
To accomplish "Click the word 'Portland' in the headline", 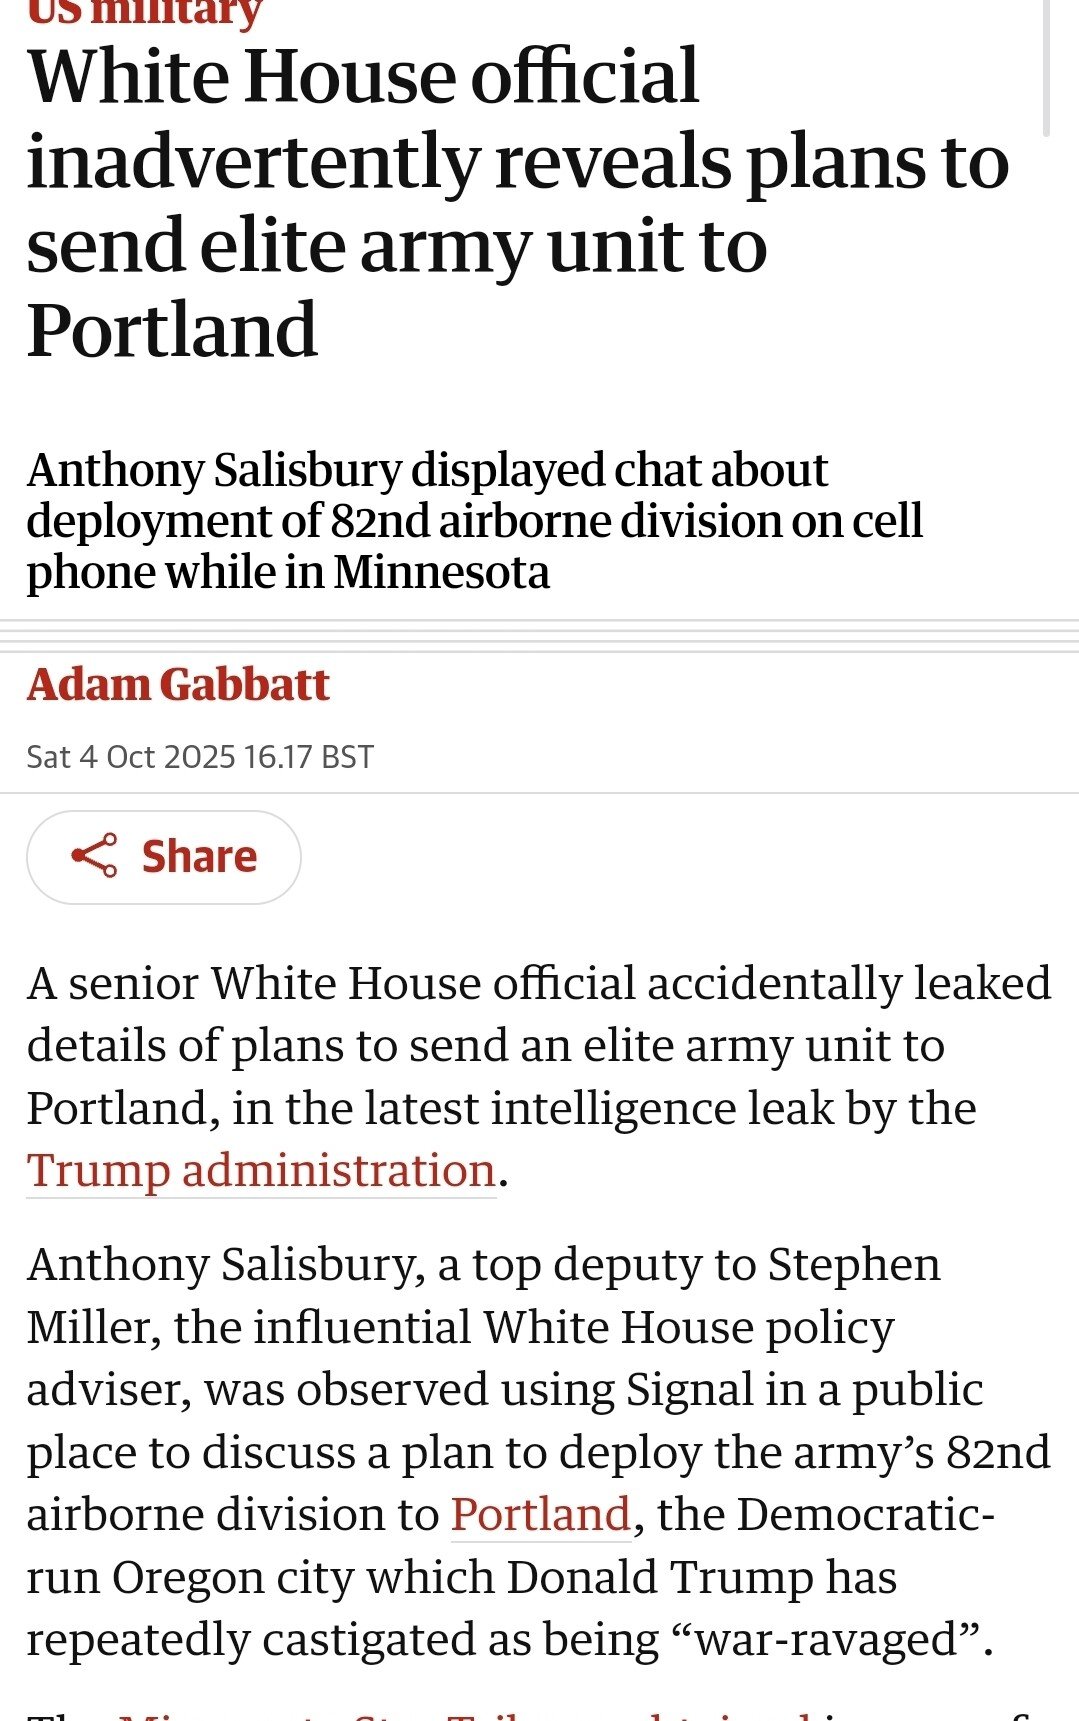I will tap(172, 330).
